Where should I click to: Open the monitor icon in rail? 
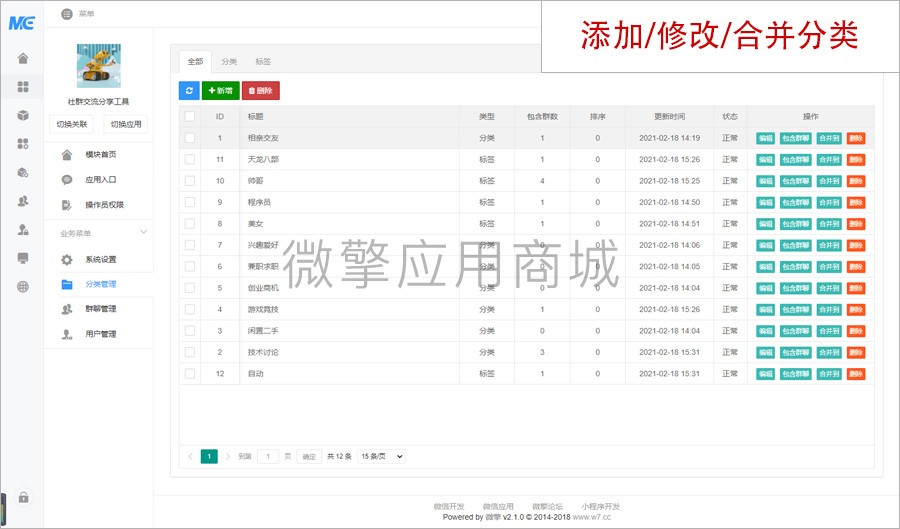tap(23, 258)
